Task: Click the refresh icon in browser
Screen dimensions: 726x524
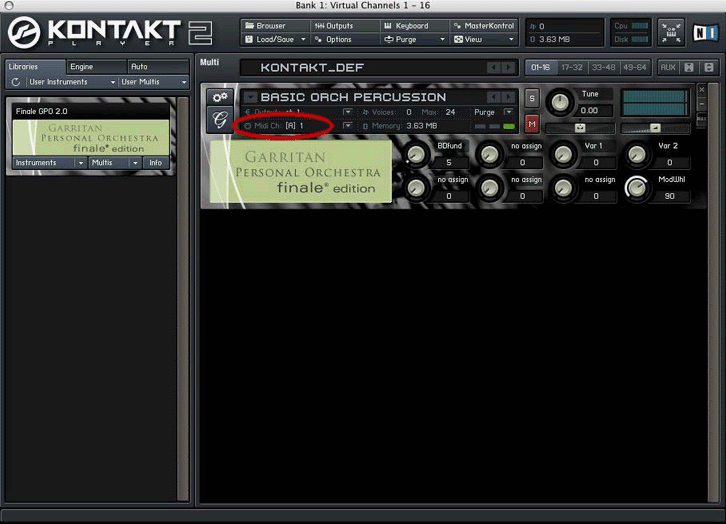Action: pos(16,82)
